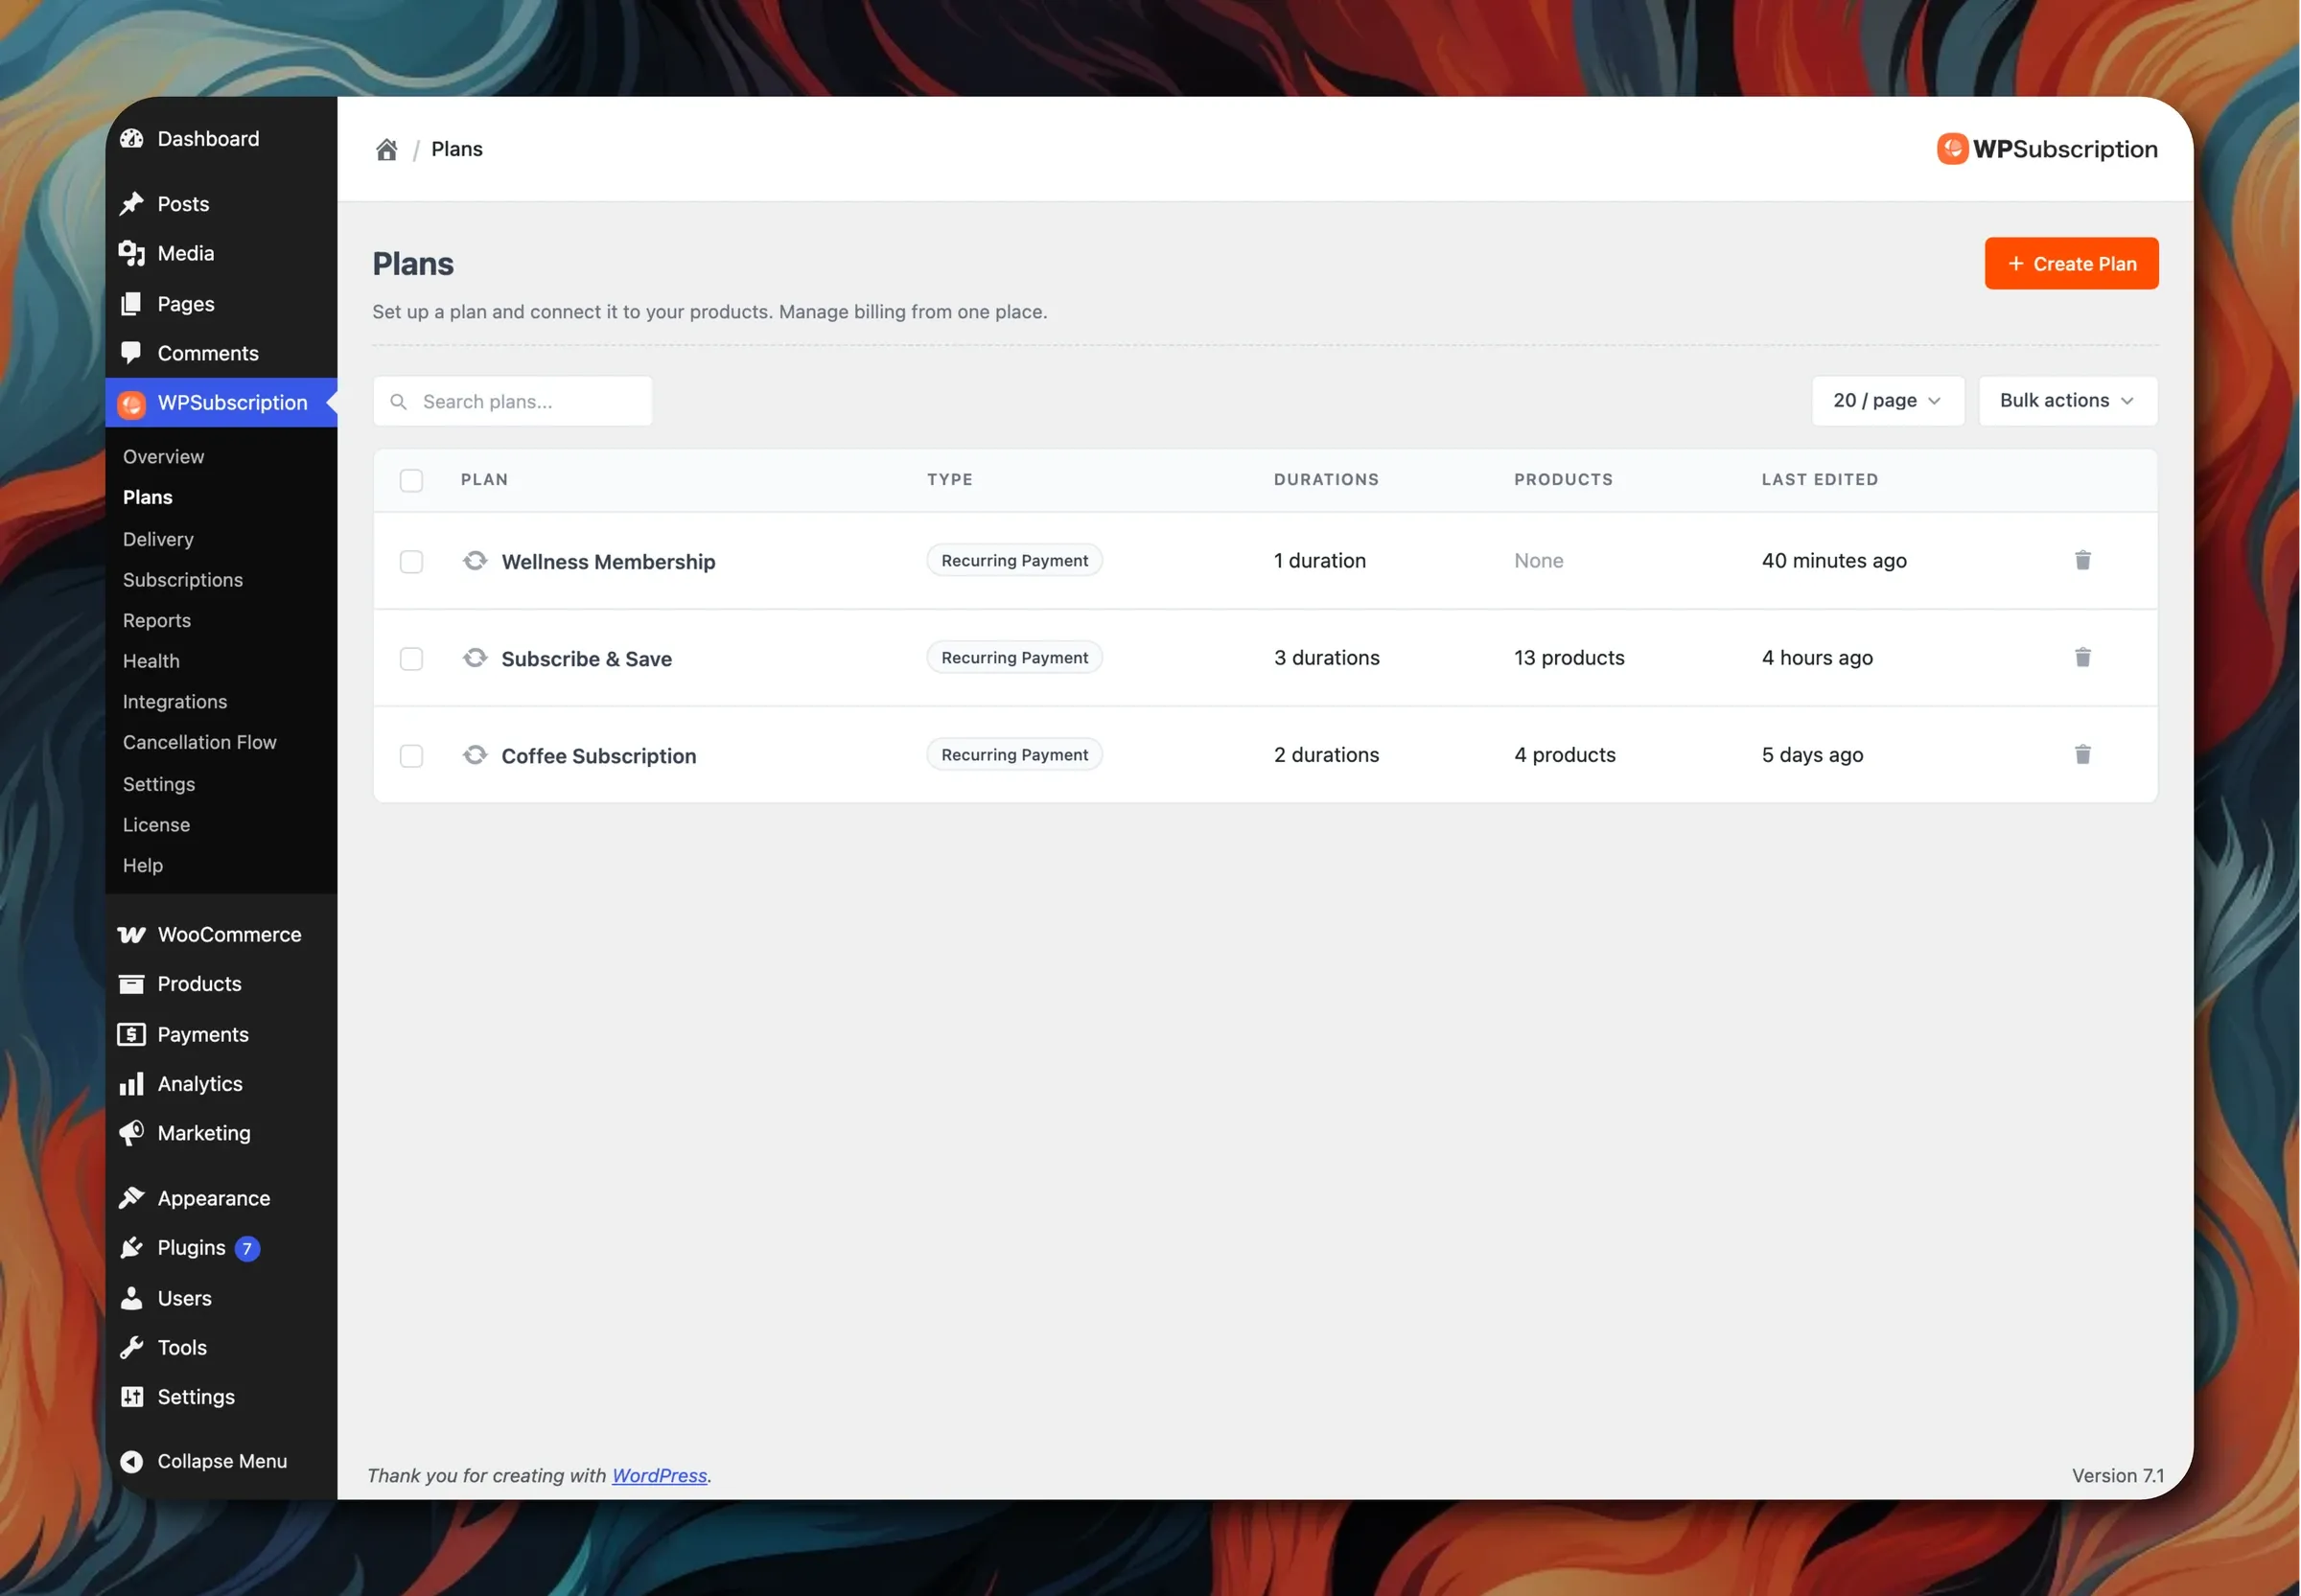Open the Subscribe & Save plan
The image size is (2301, 1596).
[586, 658]
